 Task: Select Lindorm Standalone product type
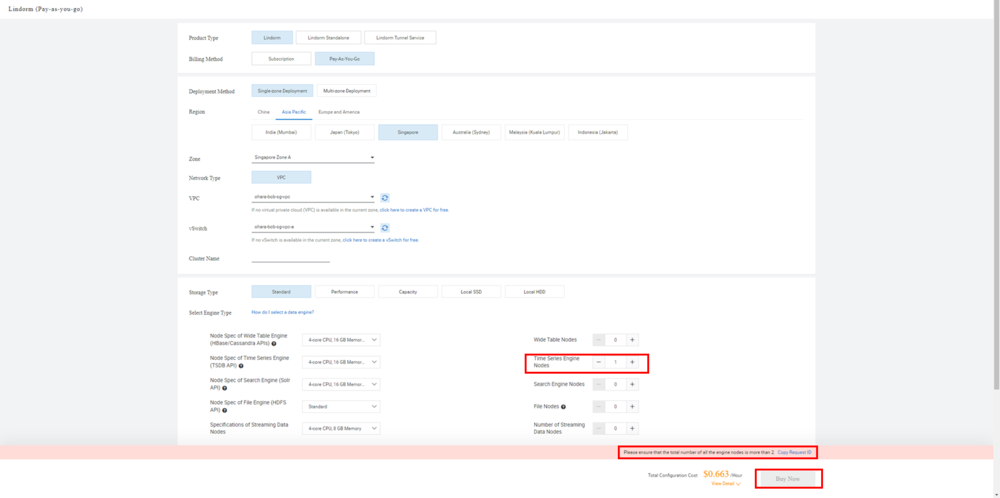click(328, 38)
